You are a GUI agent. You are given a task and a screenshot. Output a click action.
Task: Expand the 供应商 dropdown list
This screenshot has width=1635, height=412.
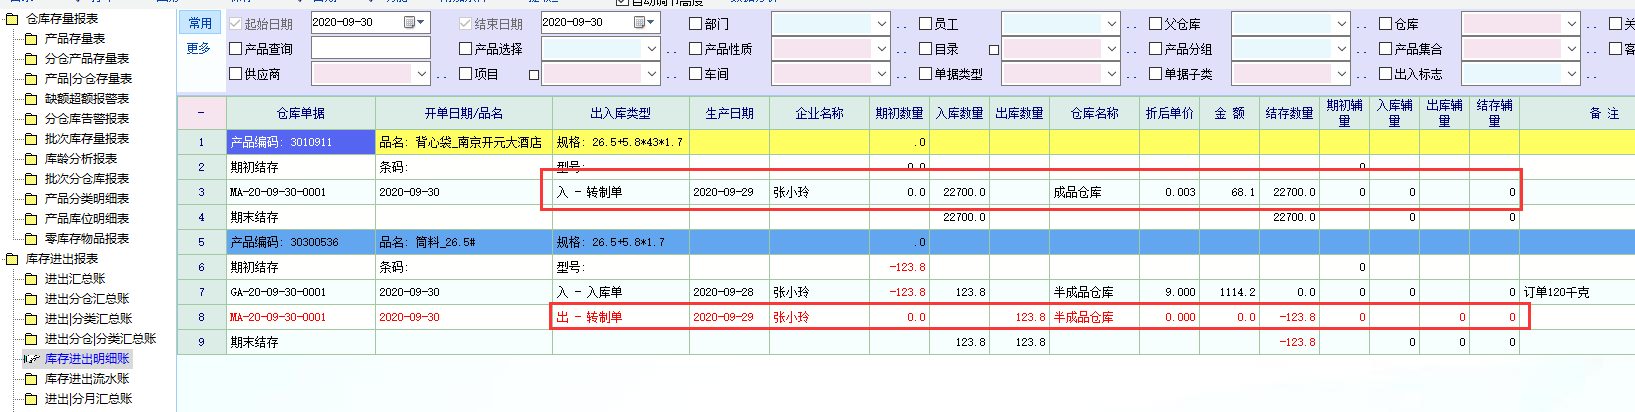[421, 74]
